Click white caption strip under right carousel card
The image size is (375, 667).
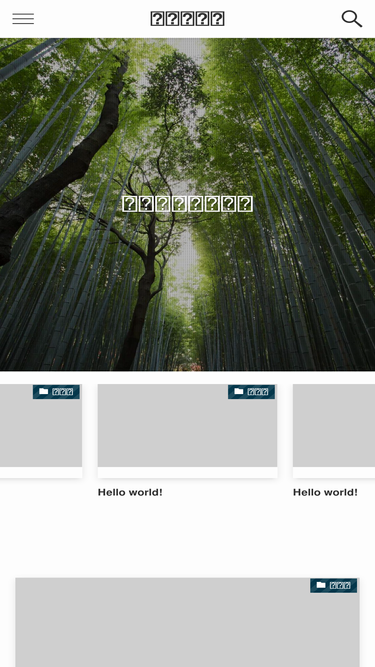point(334,472)
